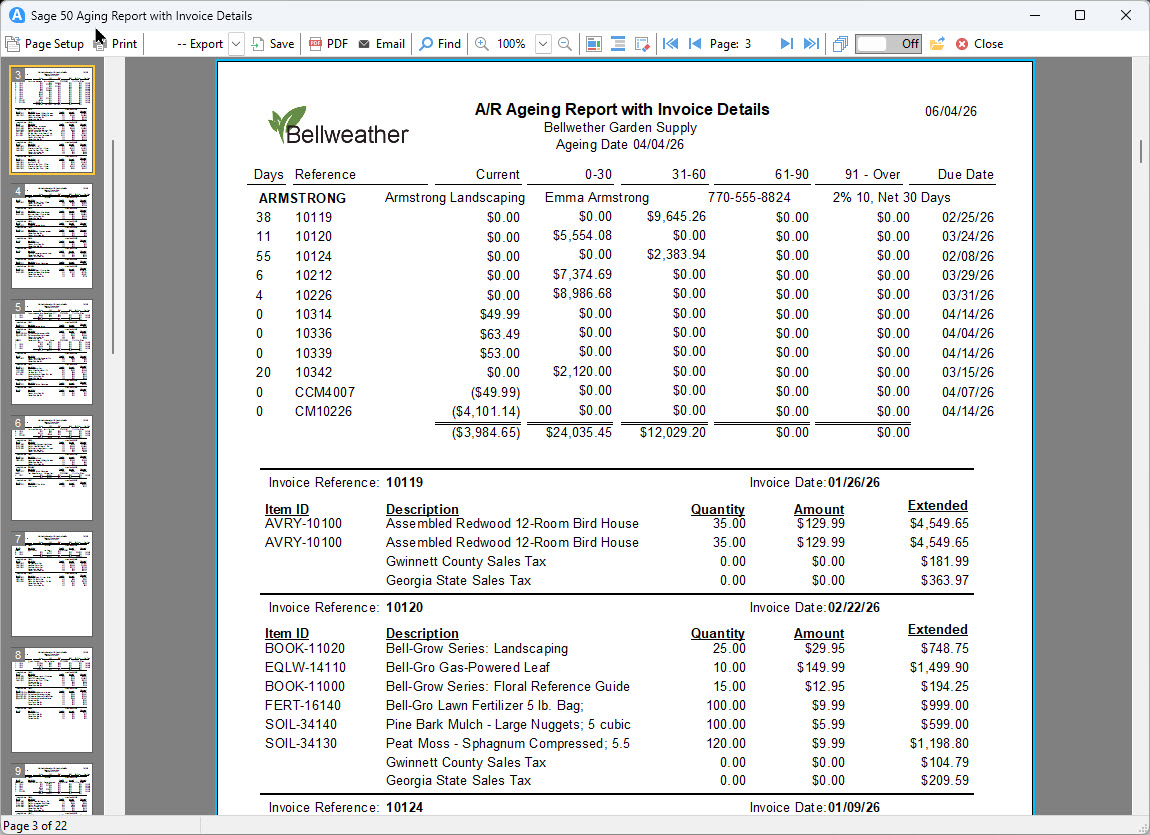Jump to the last page
Viewport: 1150px width, 835px height.
(811, 44)
